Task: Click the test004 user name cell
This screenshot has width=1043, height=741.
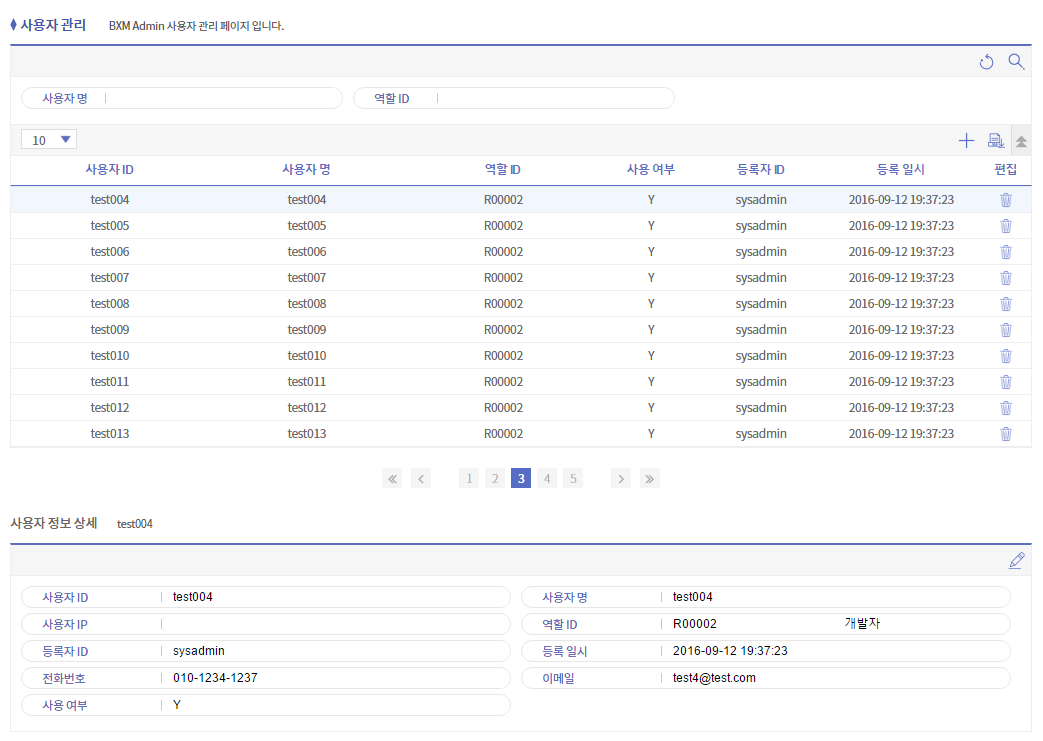Action: [307, 200]
